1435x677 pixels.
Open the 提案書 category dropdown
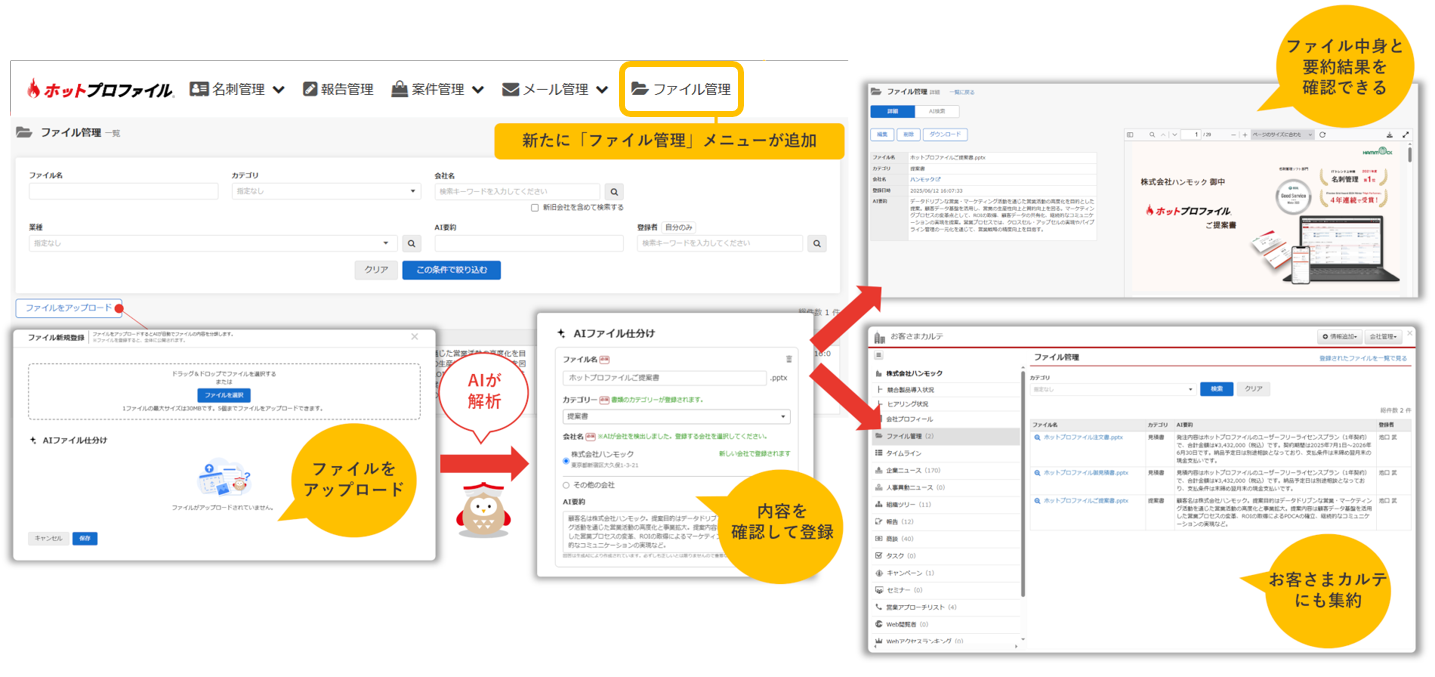[x=676, y=417]
